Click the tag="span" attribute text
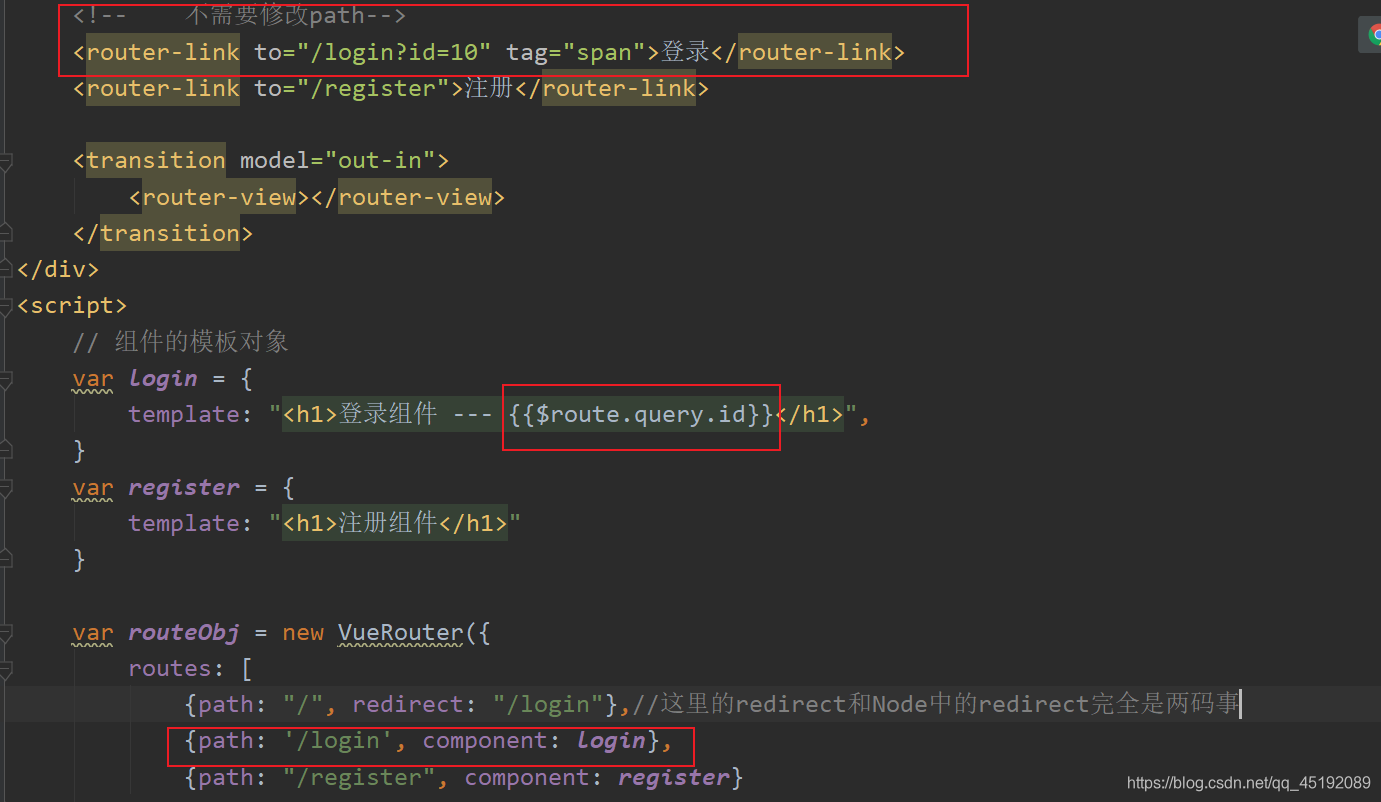The image size is (1381, 802). pos(576,52)
